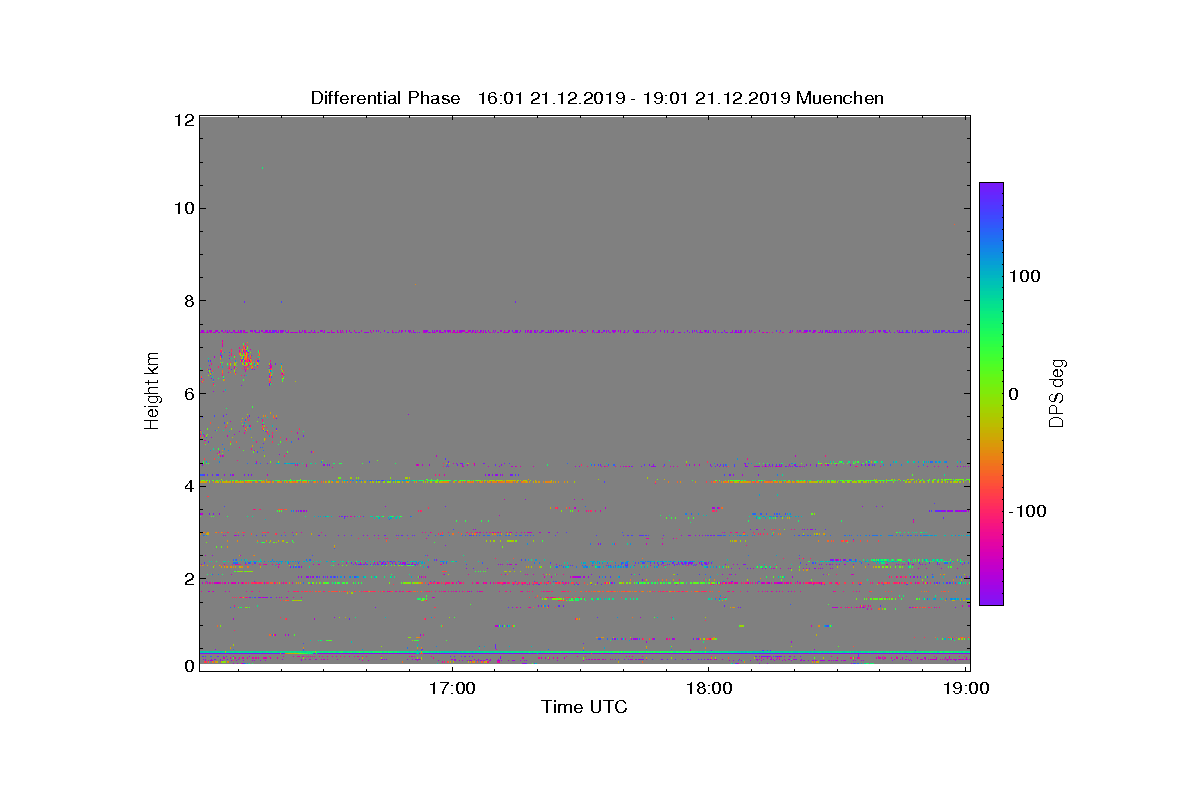Click the green-orange band at 4 km height
Viewport: 1200px width, 800px height.
[x=584, y=481]
